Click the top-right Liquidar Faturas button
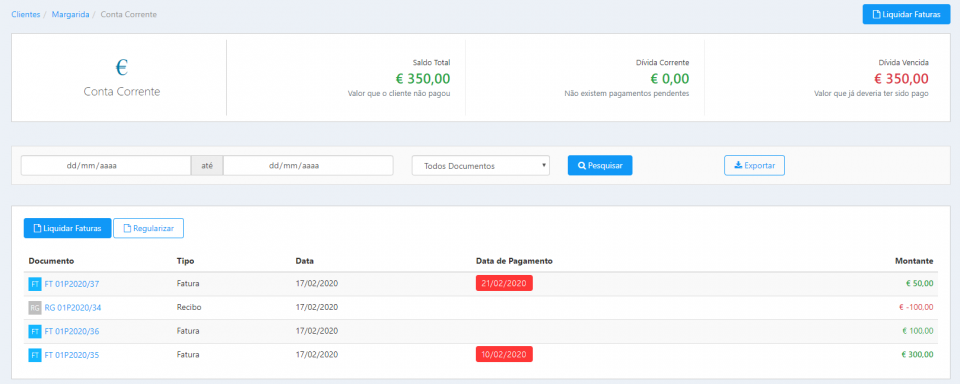The height and width of the screenshot is (384, 960). (906, 14)
